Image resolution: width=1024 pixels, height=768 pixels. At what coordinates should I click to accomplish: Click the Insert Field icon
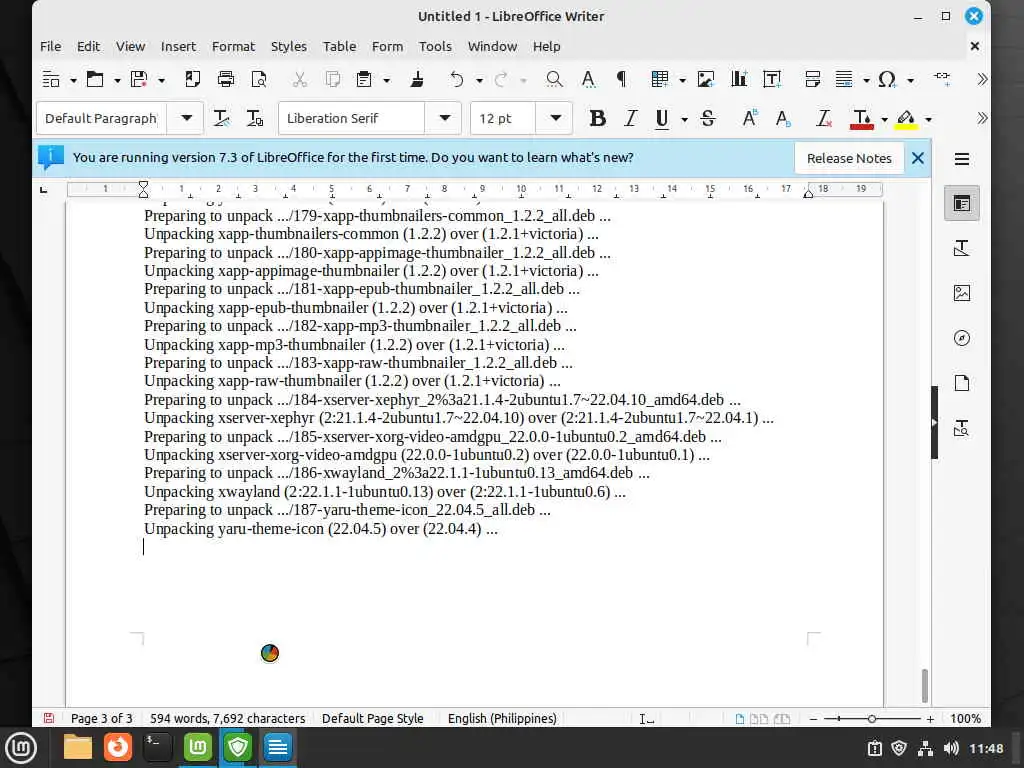click(844, 80)
